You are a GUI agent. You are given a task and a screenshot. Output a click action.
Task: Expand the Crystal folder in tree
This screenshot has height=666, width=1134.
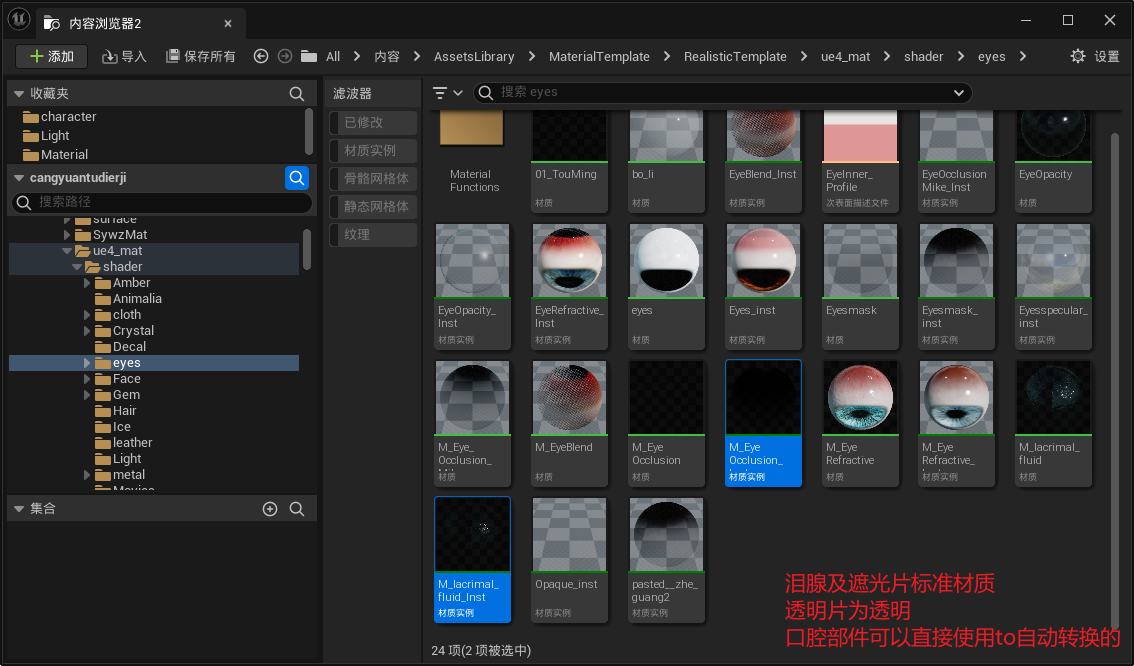87,331
